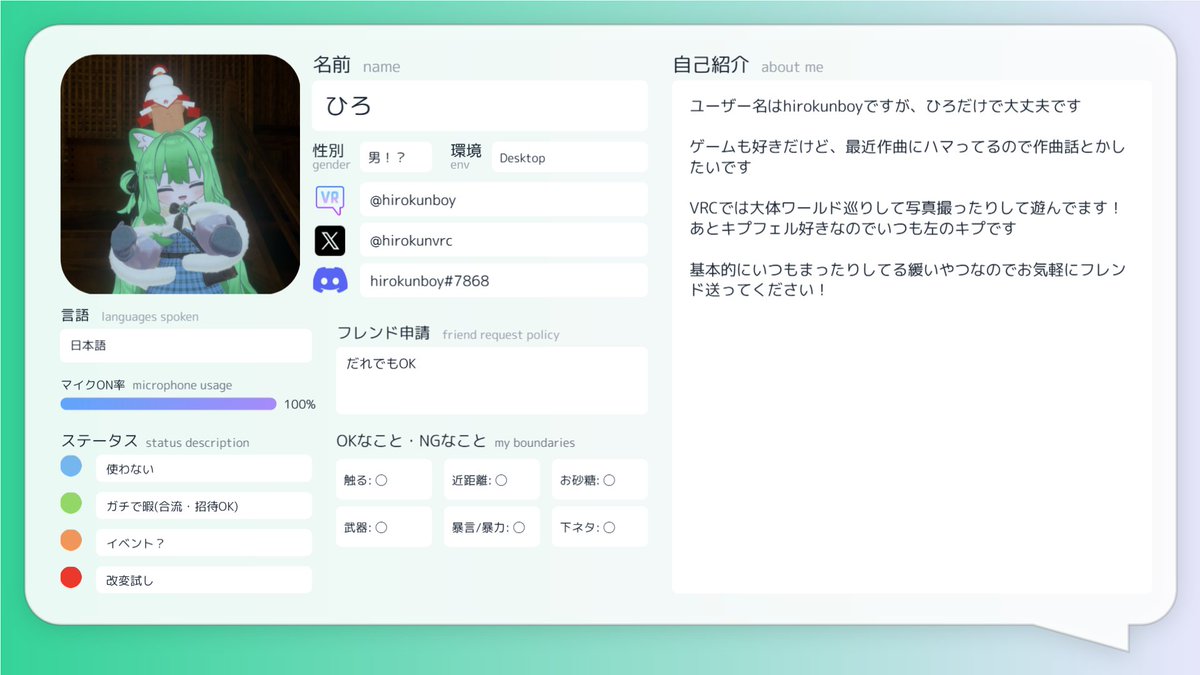Click the フレンド申請 friend request heading
The width and height of the screenshot is (1200, 675).
click(448, 333)
